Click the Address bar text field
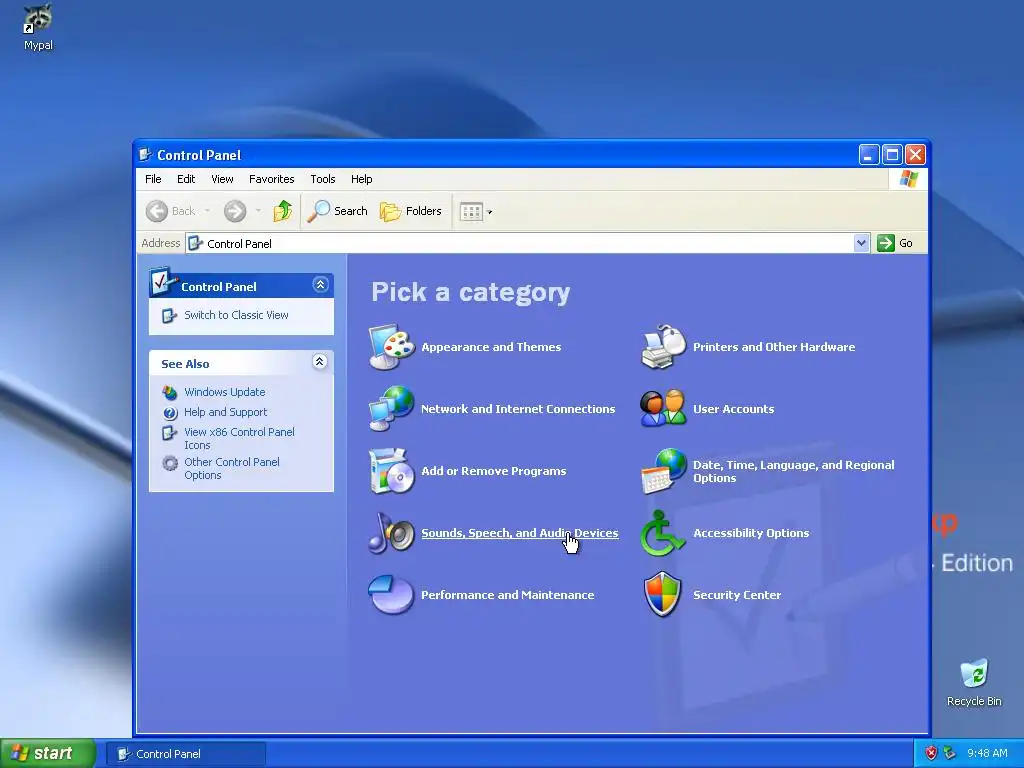Viewport: 1024px width, 768px height. click(519, 243)
